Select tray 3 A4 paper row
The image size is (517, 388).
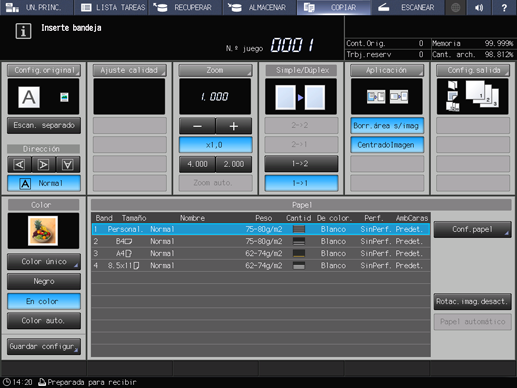coord(261,254)
